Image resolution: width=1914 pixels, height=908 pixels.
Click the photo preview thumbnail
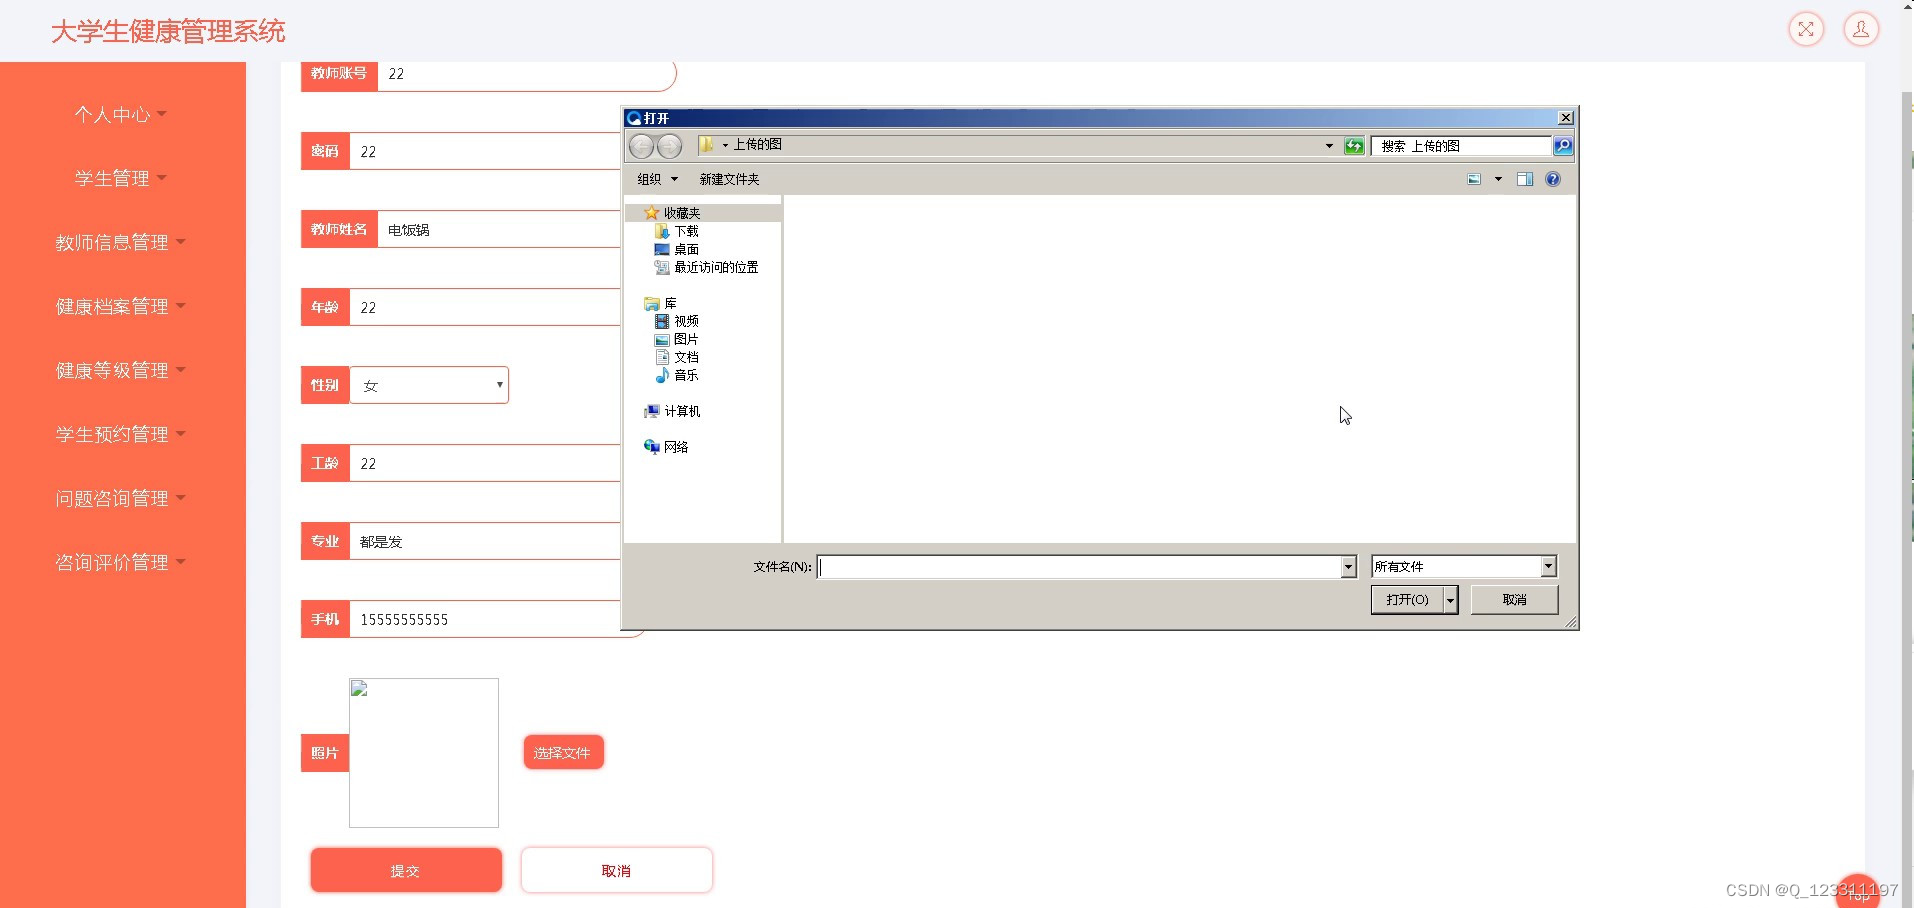pyautogui.click(x=424, y=753)
